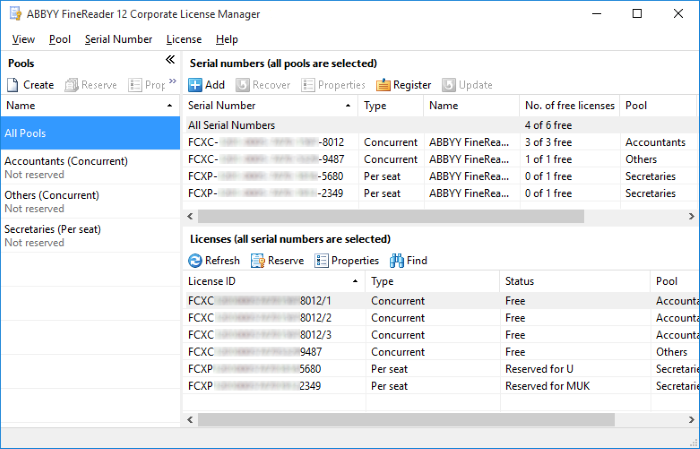Select license ending in 8012/2

(441, 318)
